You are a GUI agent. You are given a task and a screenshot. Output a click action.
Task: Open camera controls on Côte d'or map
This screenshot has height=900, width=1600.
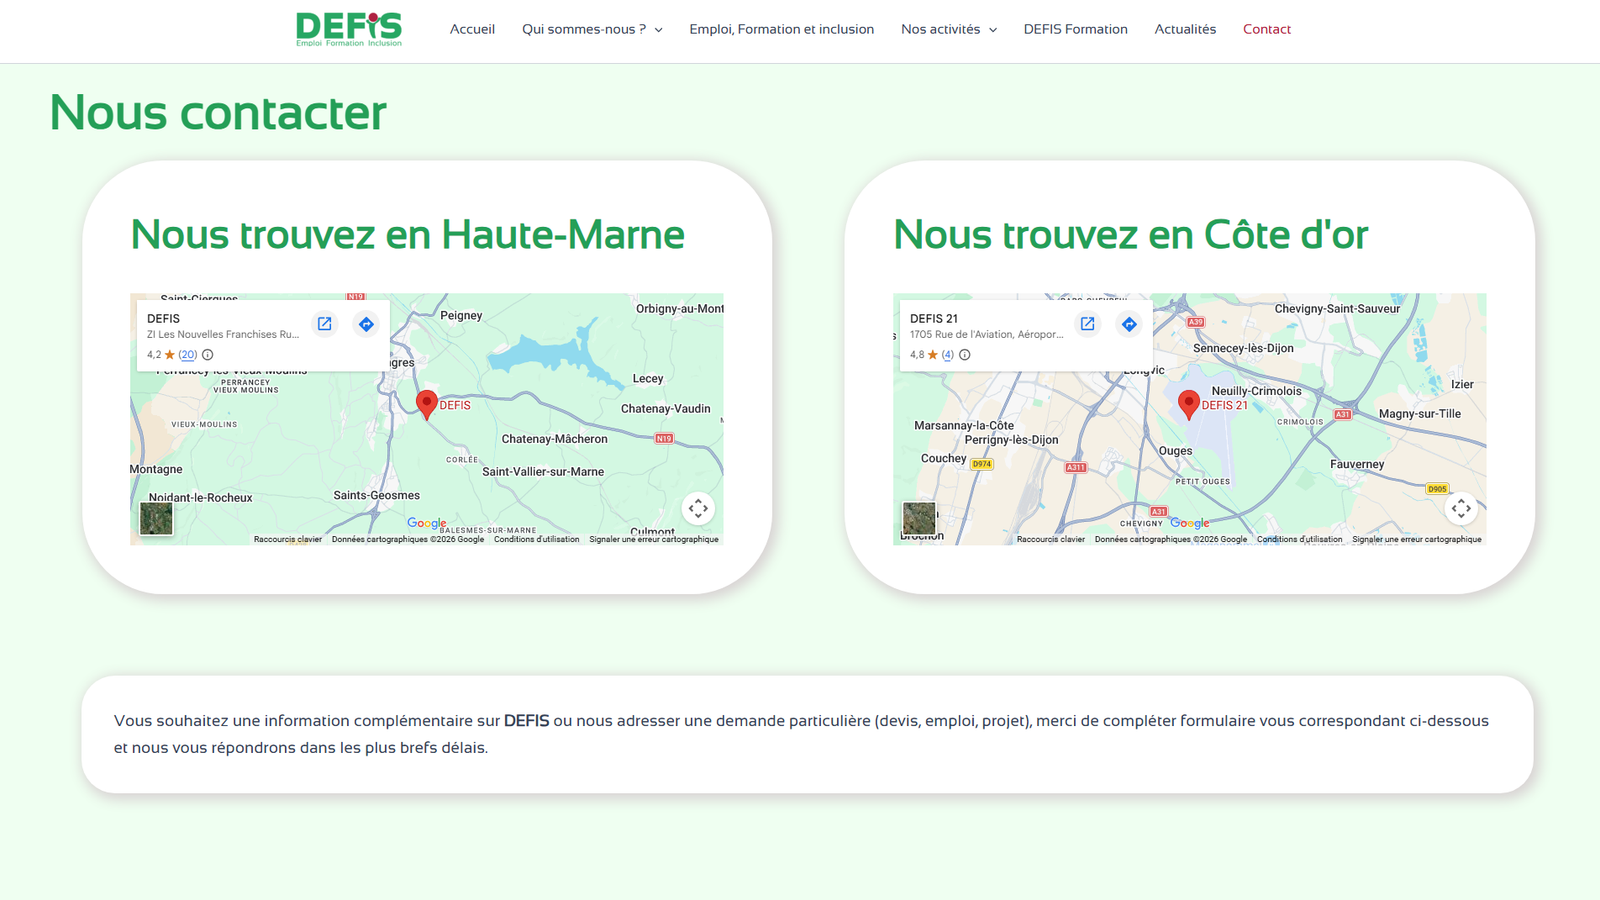(x=1461, y=509)
